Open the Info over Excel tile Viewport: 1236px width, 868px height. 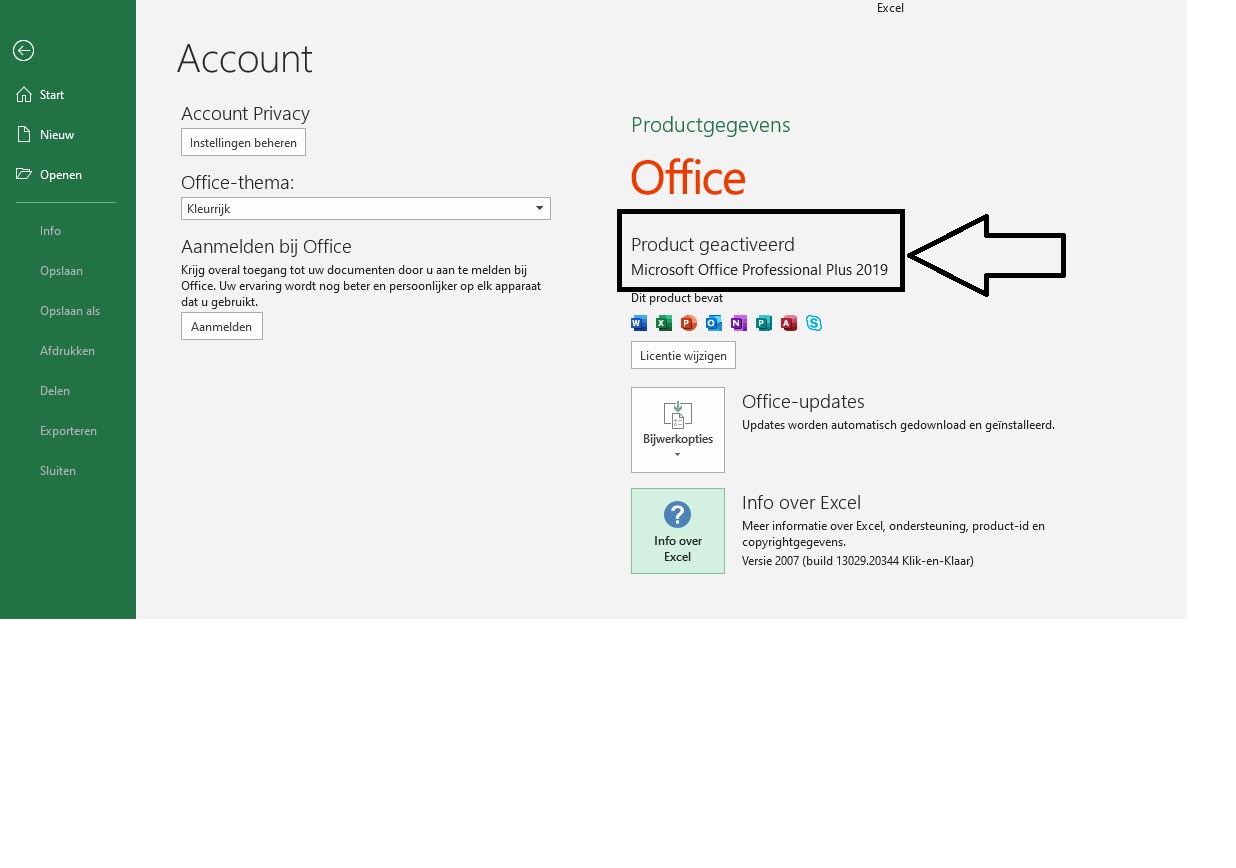click(678, 531)
